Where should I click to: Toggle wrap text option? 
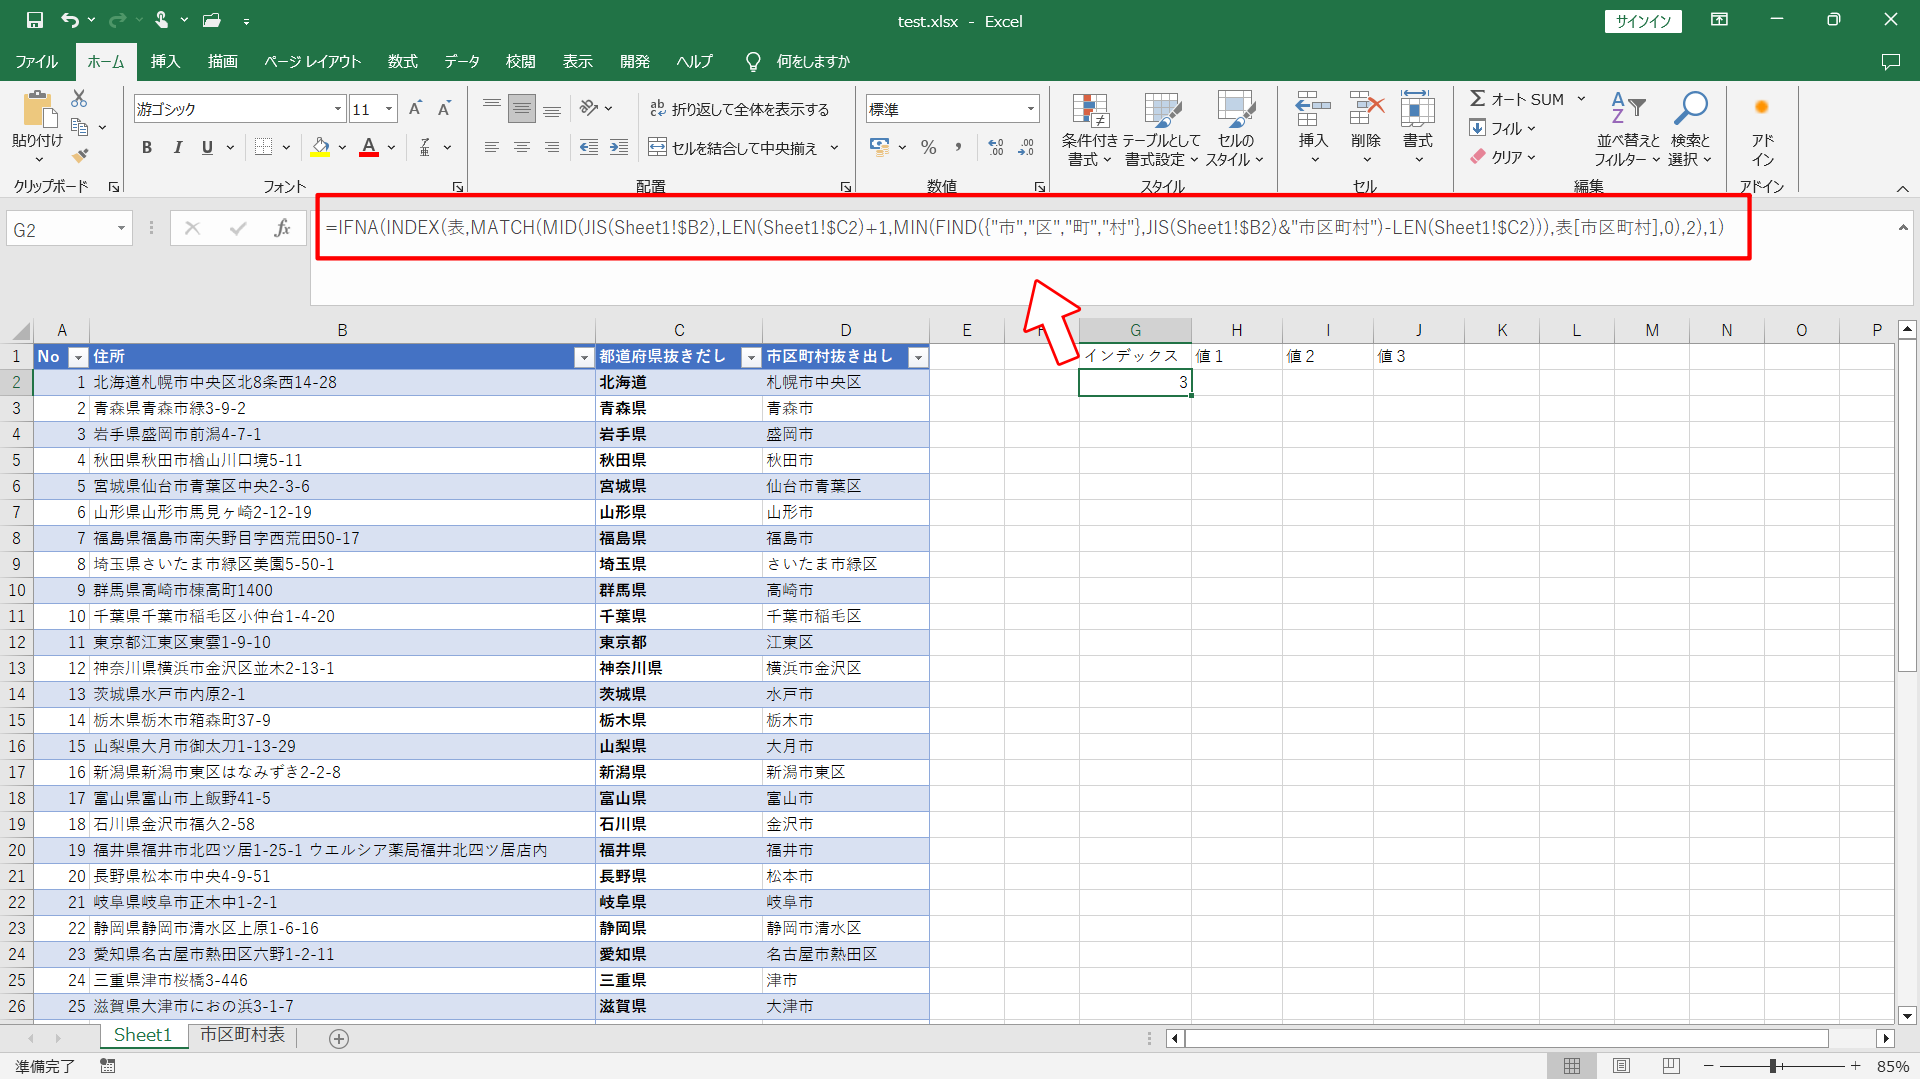740,109
